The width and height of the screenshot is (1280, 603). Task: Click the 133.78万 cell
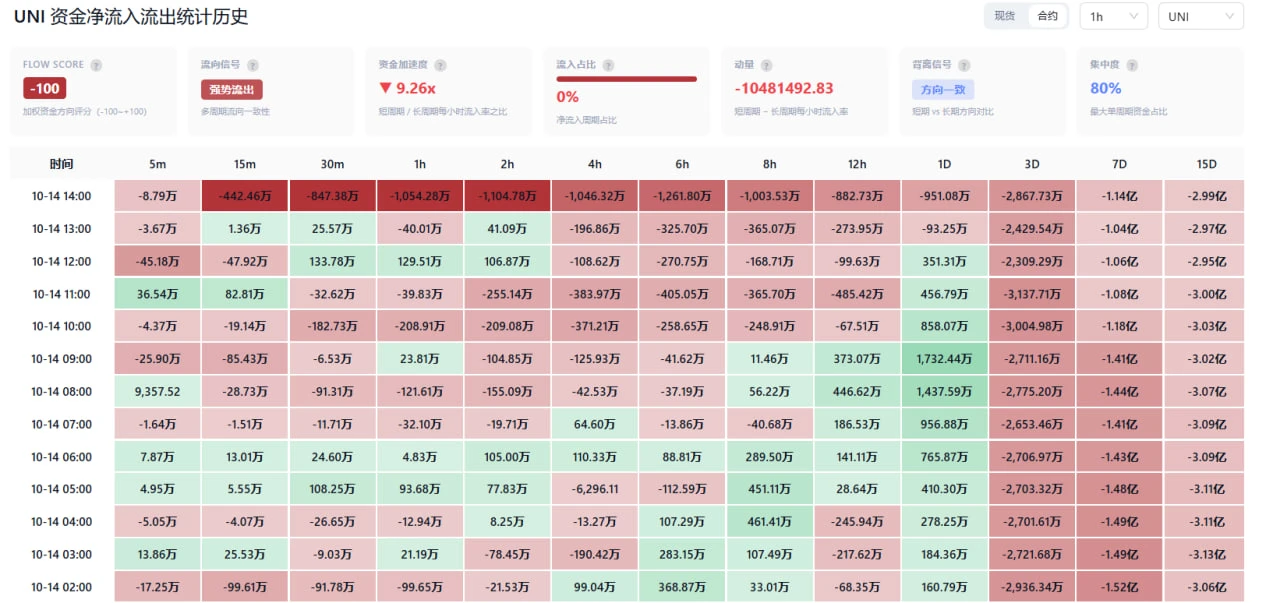tap(333, 261)
